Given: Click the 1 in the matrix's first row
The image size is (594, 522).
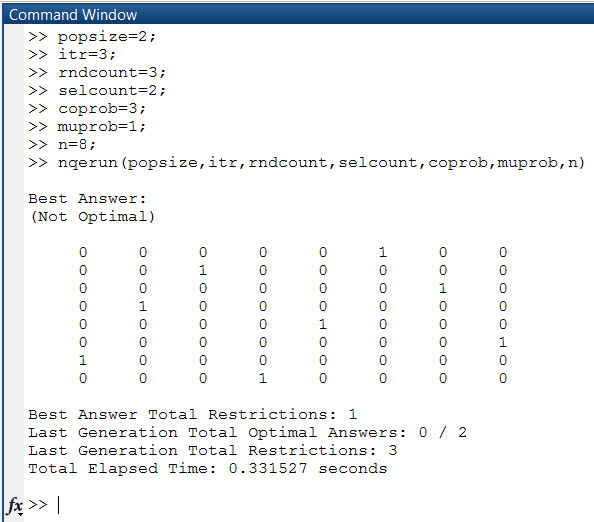Looking at the screenshot, I should coord(383,252).
